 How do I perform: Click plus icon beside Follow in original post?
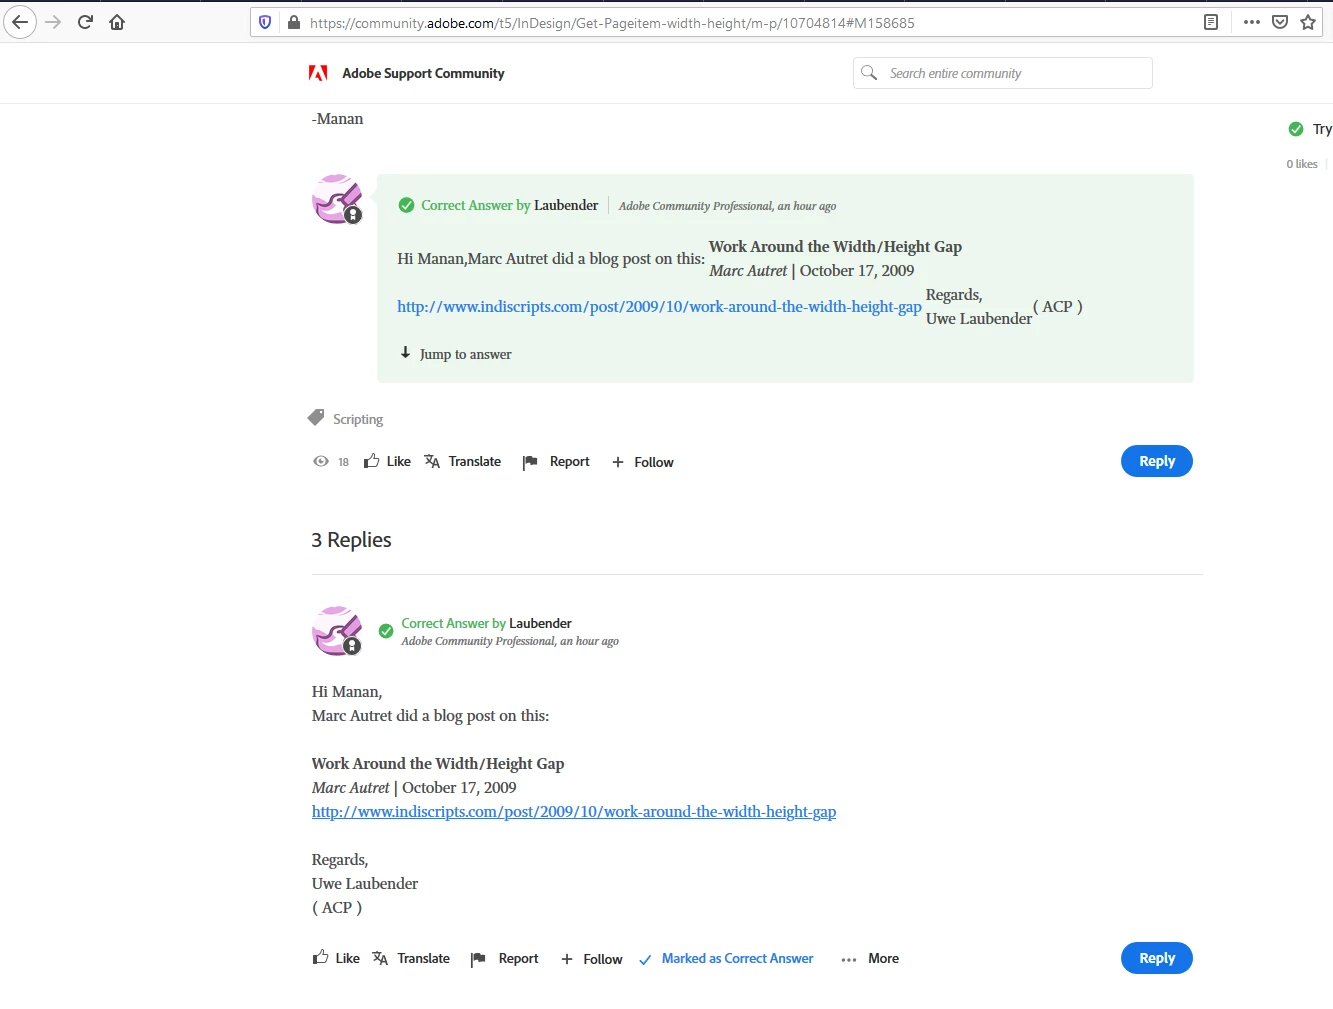click(618, 462)
